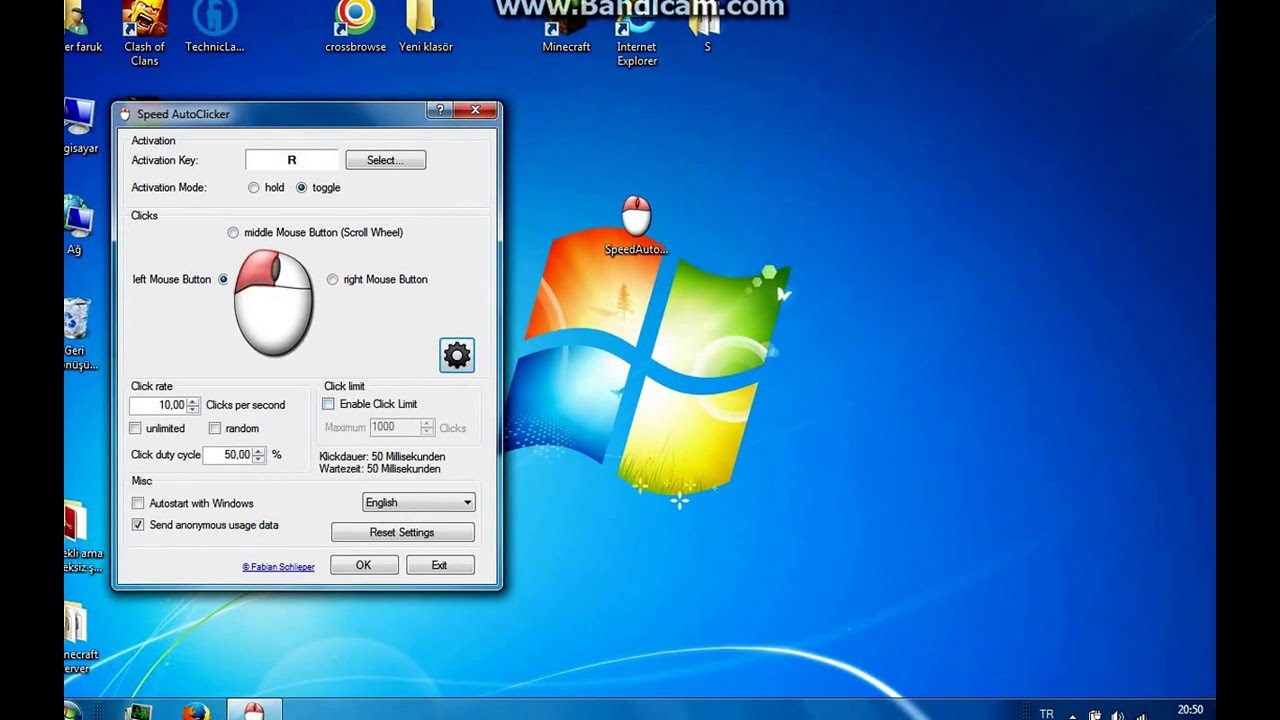1280x720 pixels.
Task: Choose middle Mouse Button (Scroll Wheel)
Action: (x=233, y=232)
